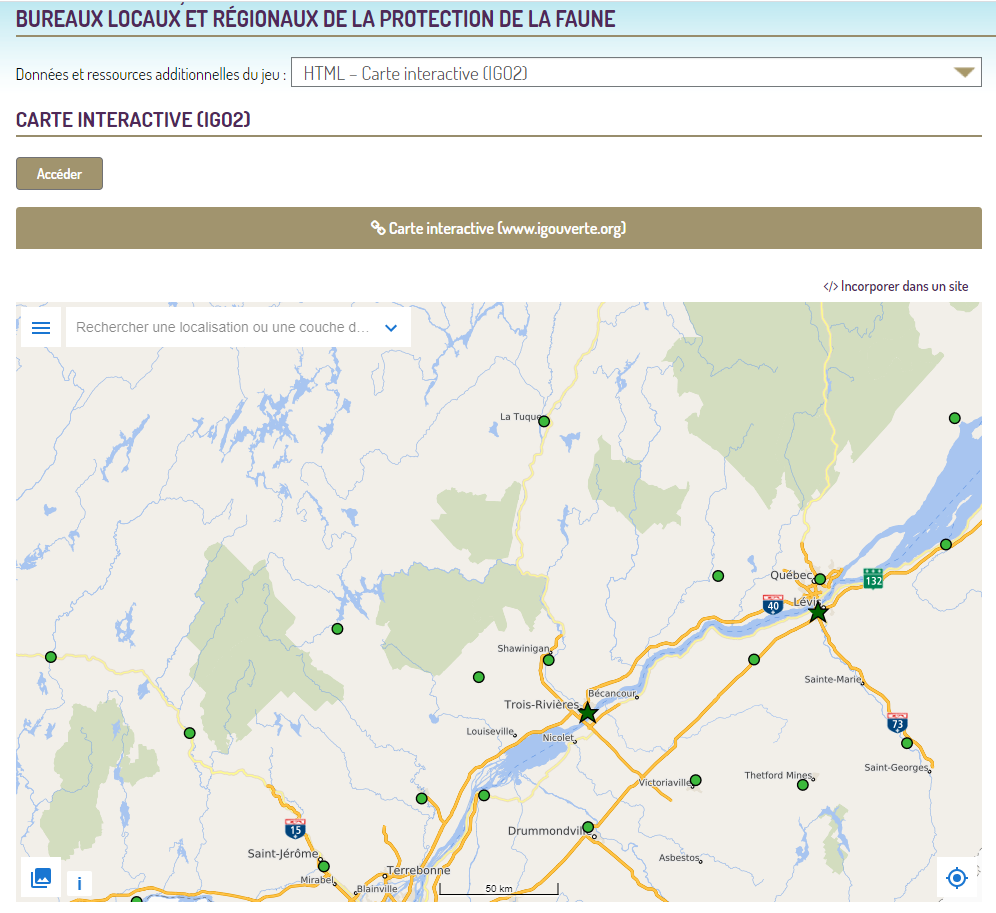Click the Blainville map label
Image resolution: width=996 pixels, height=913 pixels.
[x=377, y=889]
